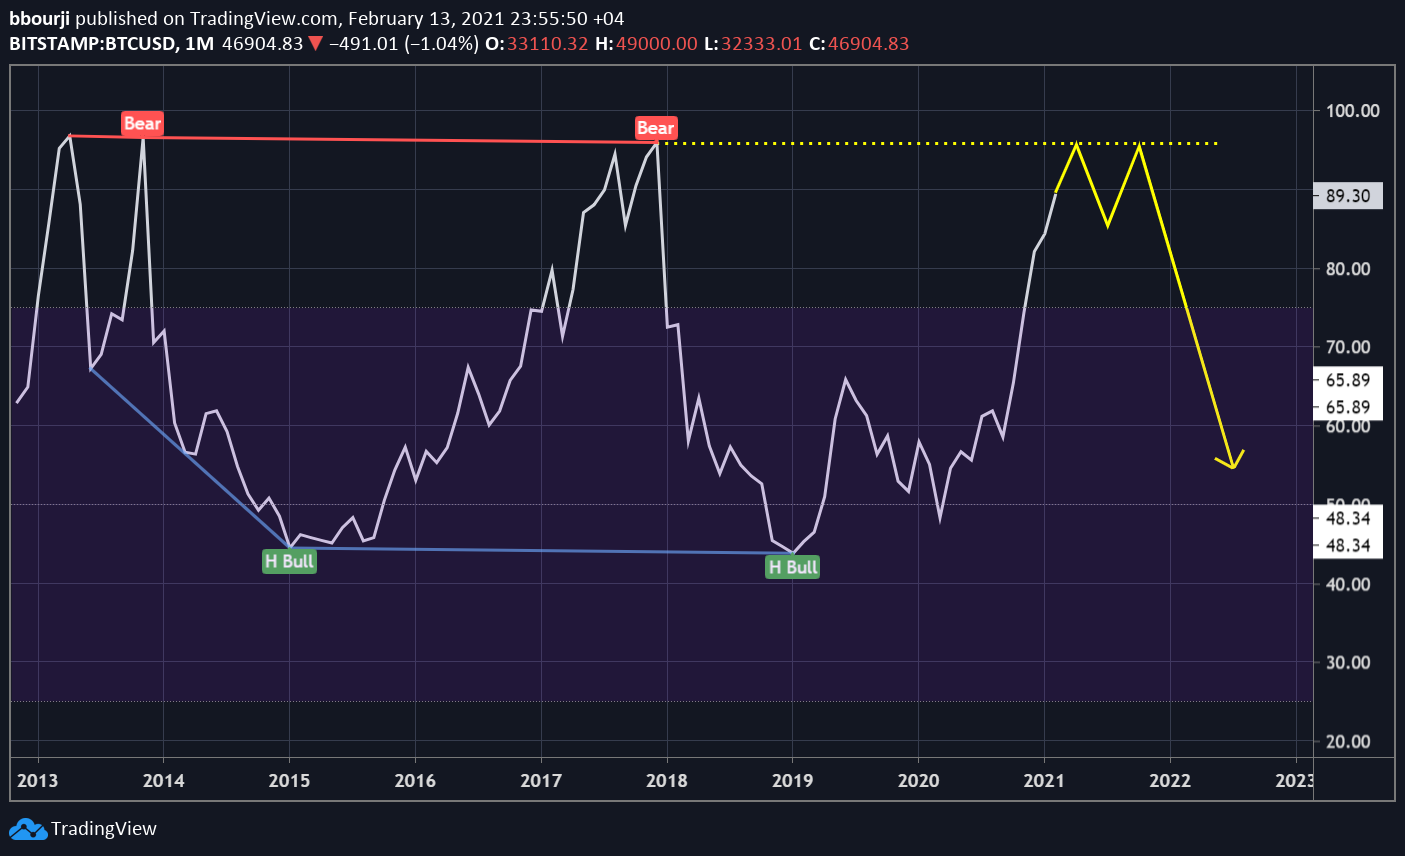This screenshot has height=856, width=1405.
Task: Click the upper 65.89 axis label
Action: 1348,380
